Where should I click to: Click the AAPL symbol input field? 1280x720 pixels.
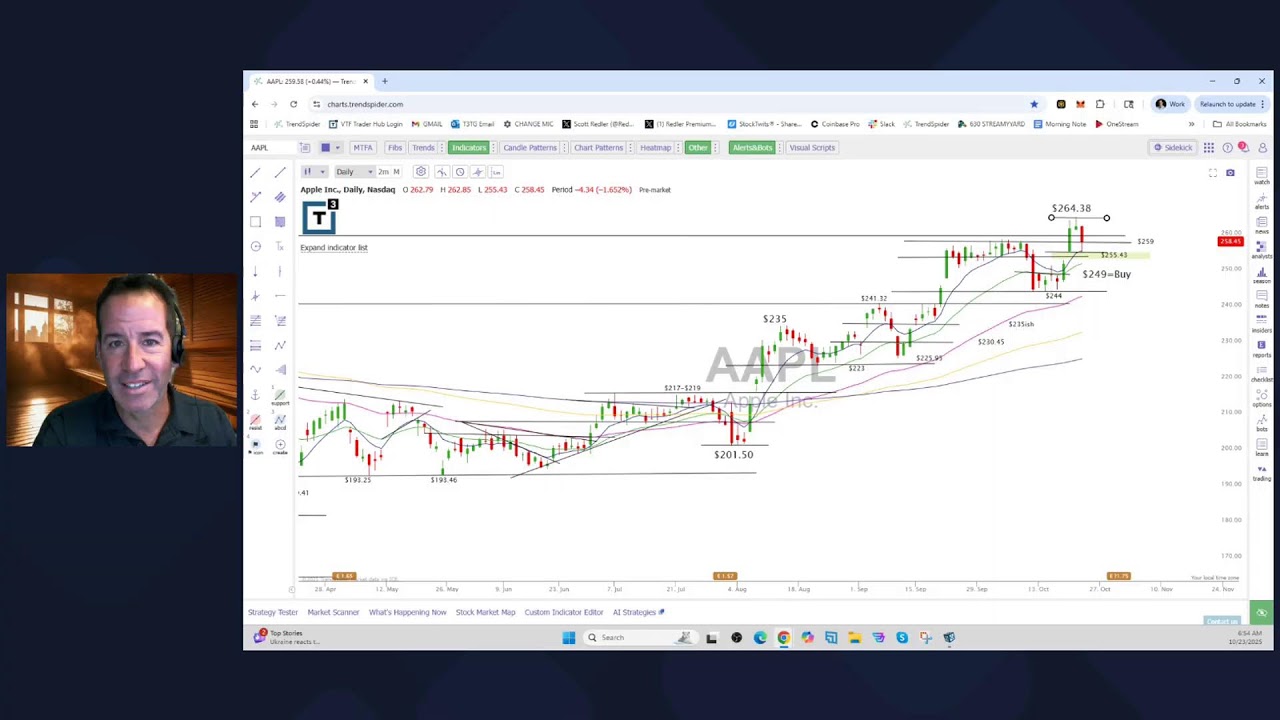coord(272,147)
